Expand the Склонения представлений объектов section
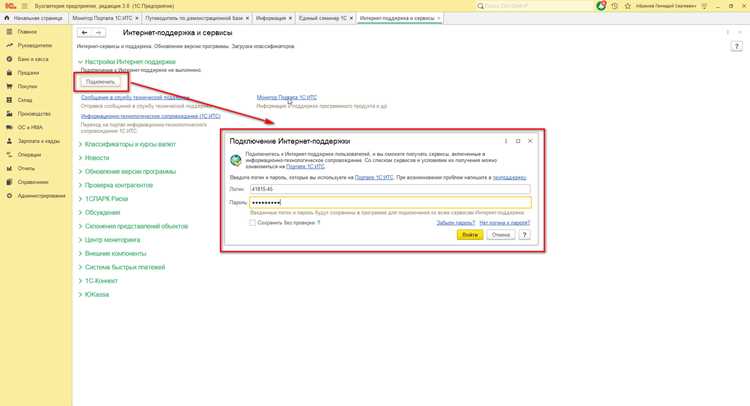 [133, 226]
